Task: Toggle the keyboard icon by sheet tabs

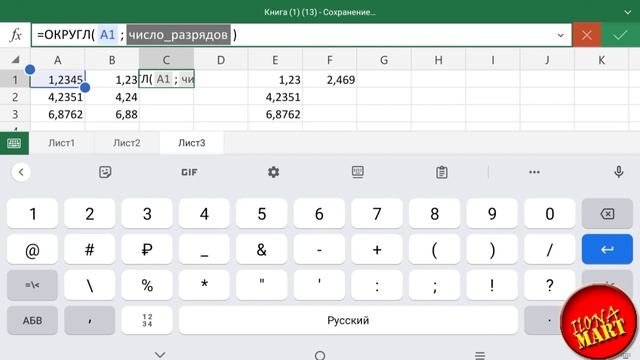Action: (14, 143)
